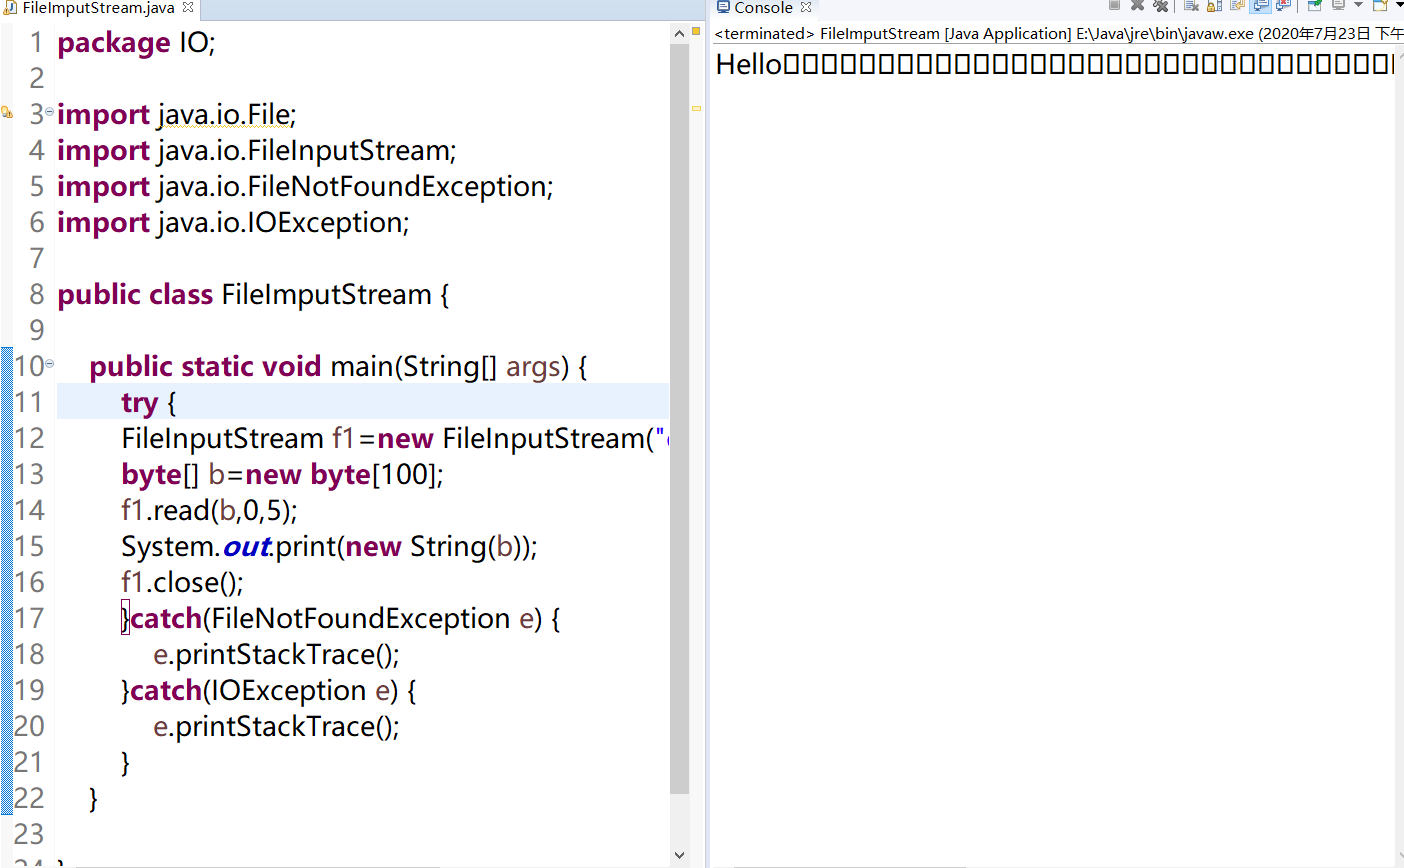
Task: Click the 'try {' line
Action: tap(149, 403)
